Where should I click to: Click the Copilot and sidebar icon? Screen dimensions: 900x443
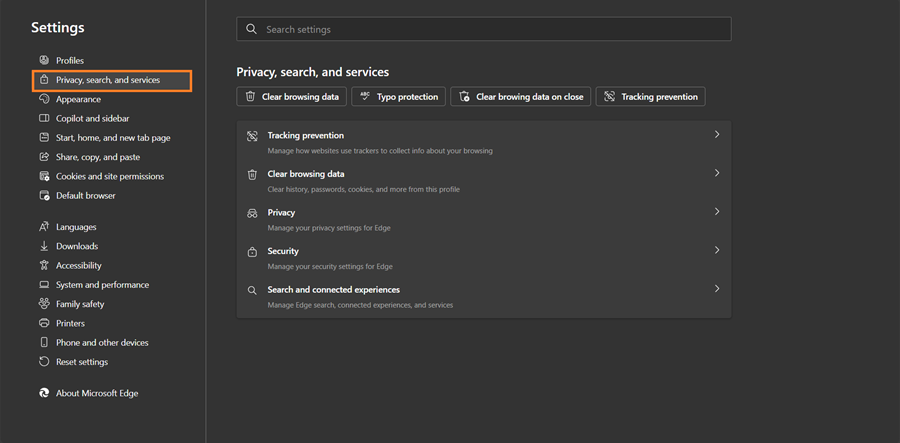point(44,118)
